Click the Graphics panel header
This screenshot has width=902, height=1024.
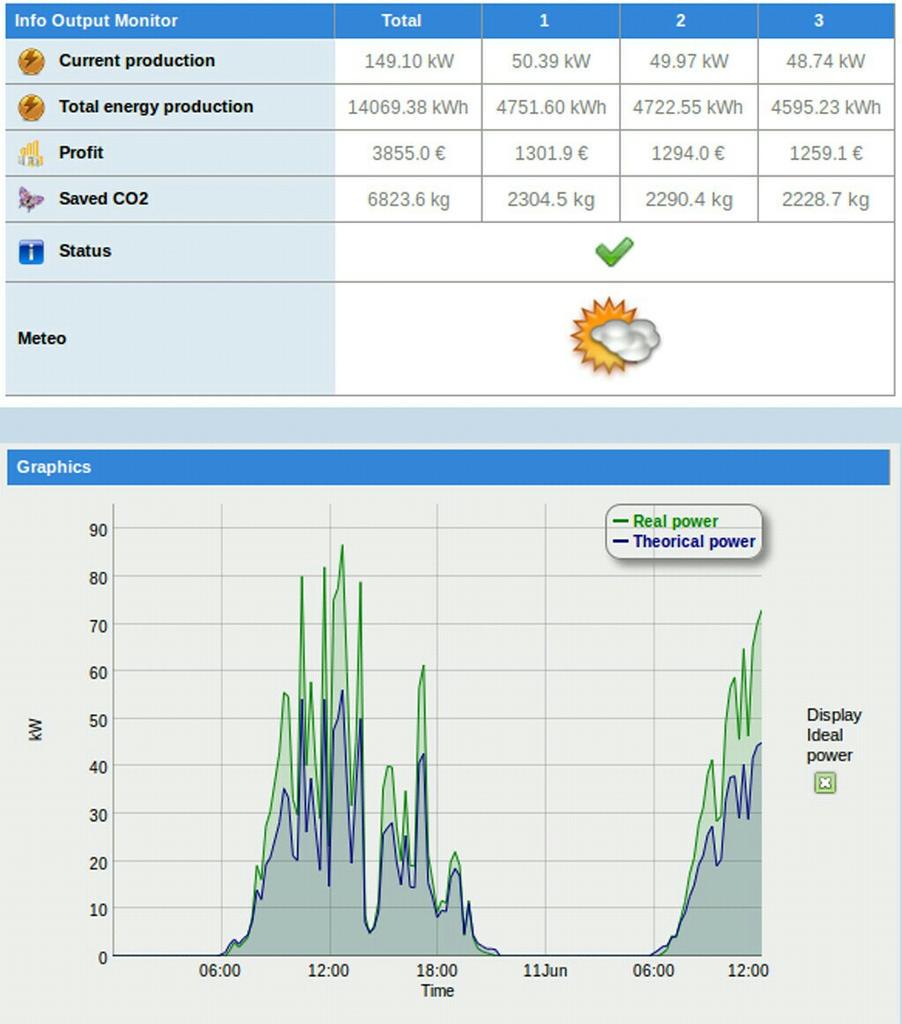(x=448, y=467)
